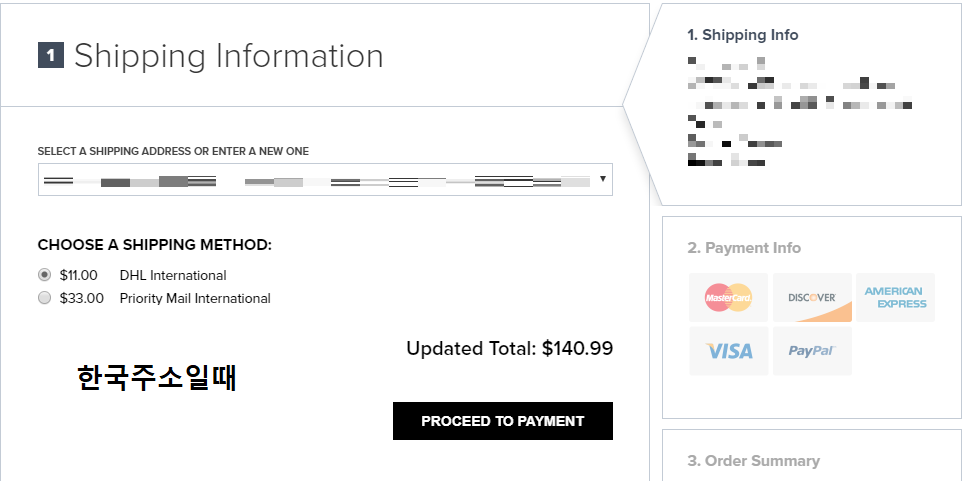Image resolution: width=962 pixels, height=481 pixels.
Task: Click the Updated Total amount text
Action: pos(509,349)
